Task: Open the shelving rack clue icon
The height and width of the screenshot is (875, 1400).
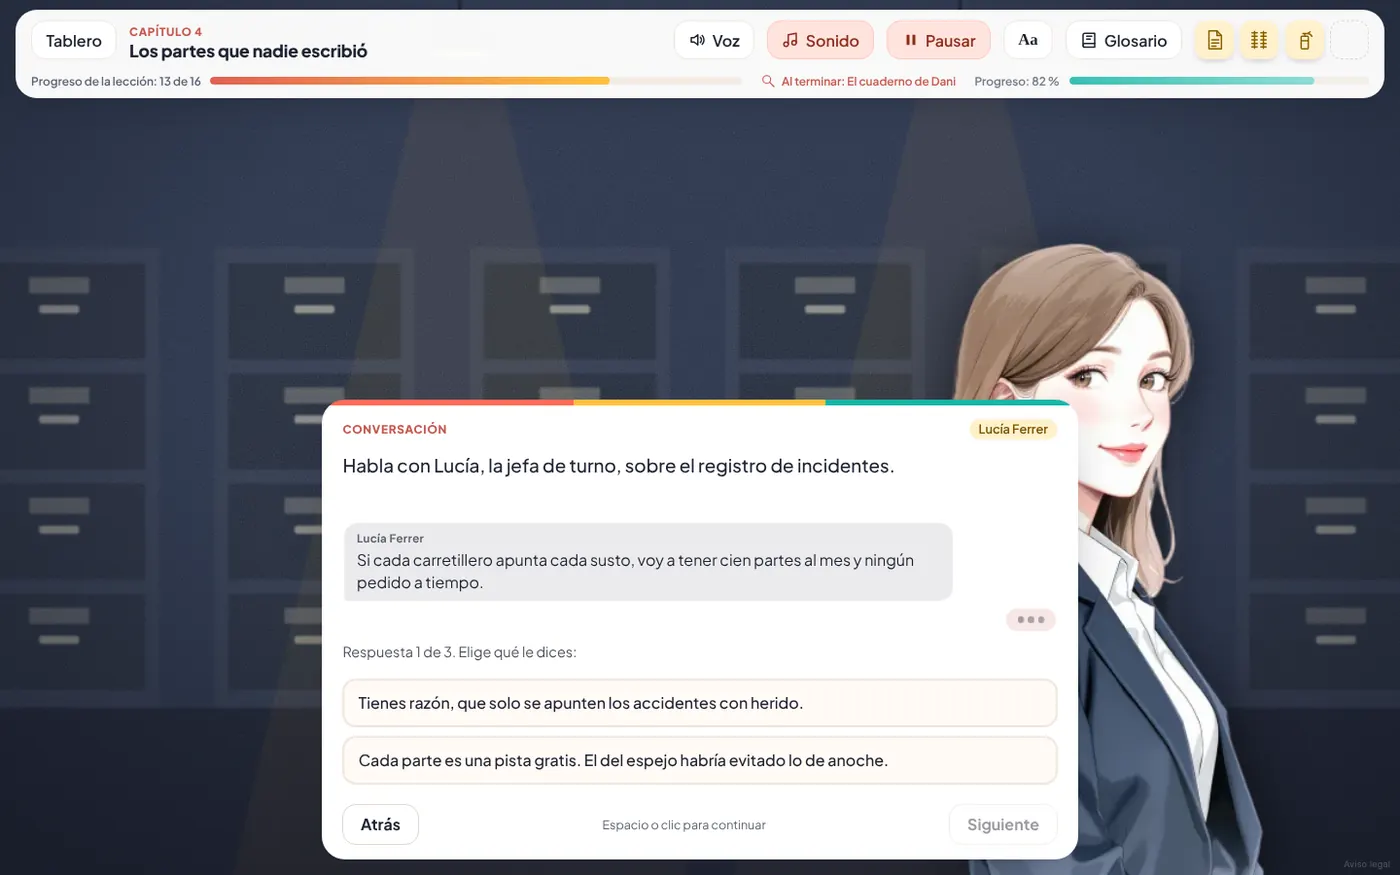Action: tap(1259, 40)
